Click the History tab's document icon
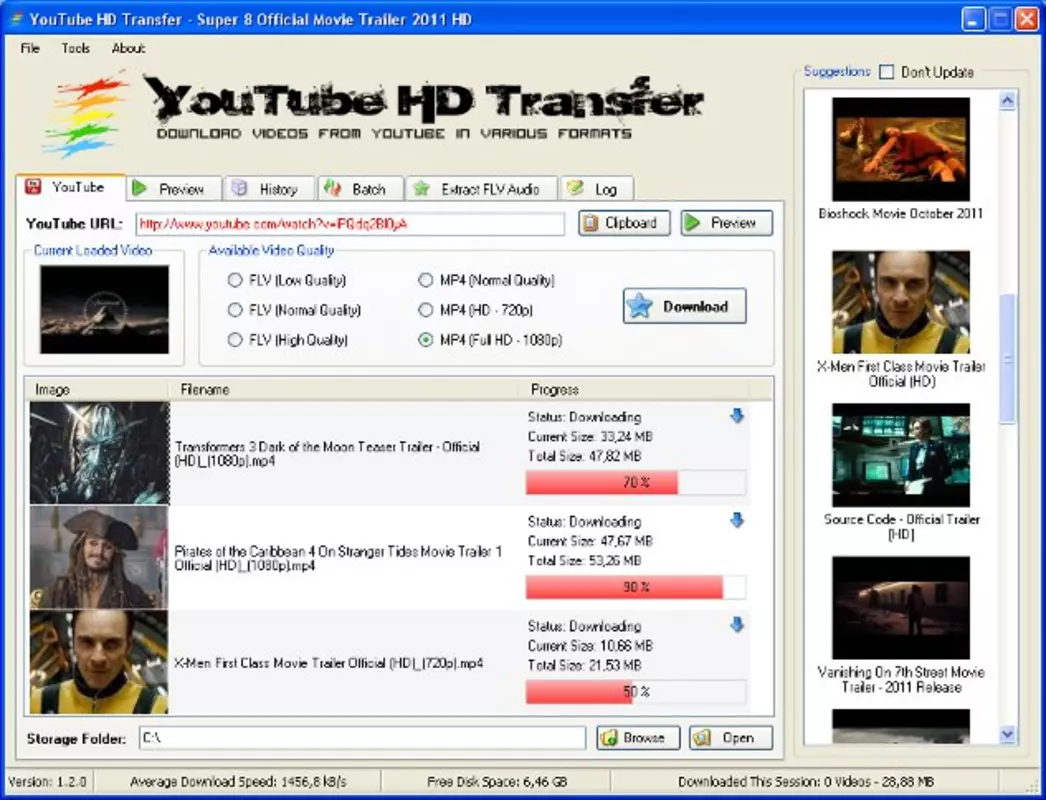This screenshot has width=1046, height=800. point(239,188)
